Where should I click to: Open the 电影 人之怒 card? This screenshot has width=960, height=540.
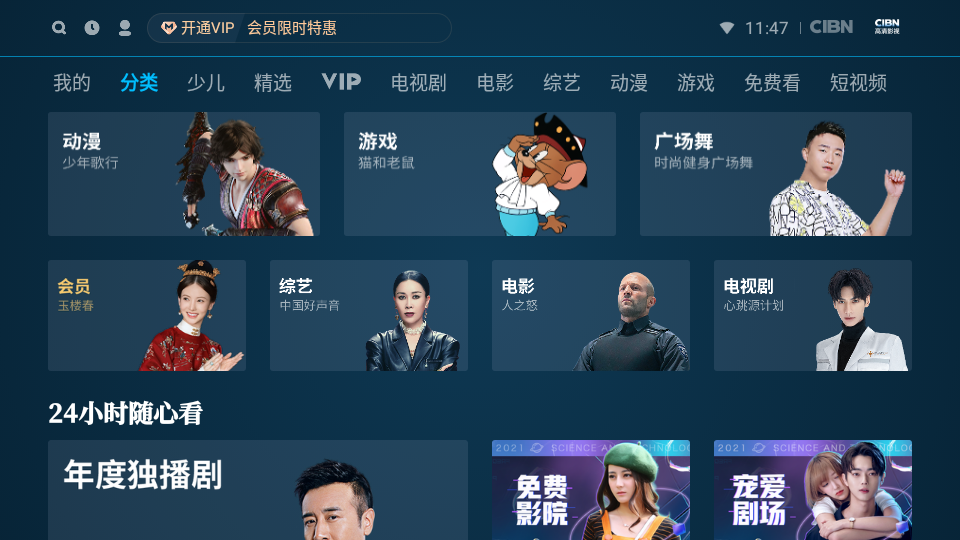[591, 315]
